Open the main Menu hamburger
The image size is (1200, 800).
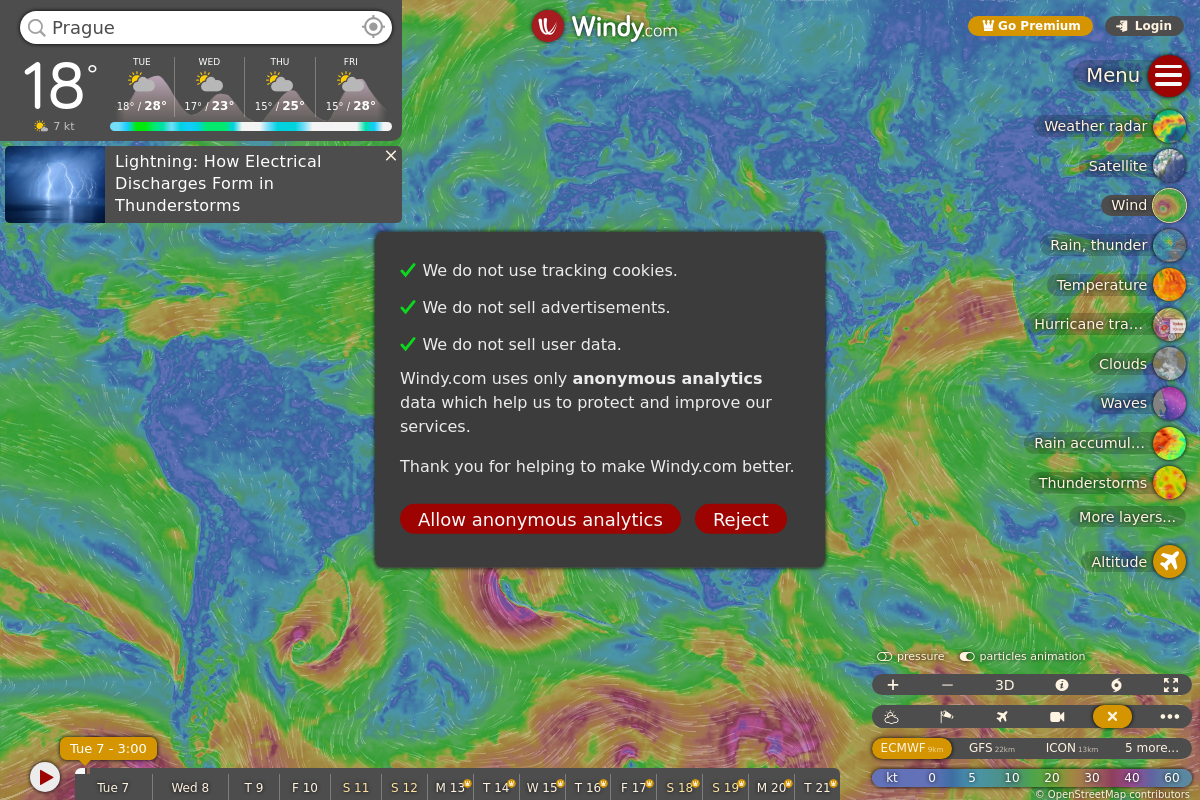[x=1168, y=76]
